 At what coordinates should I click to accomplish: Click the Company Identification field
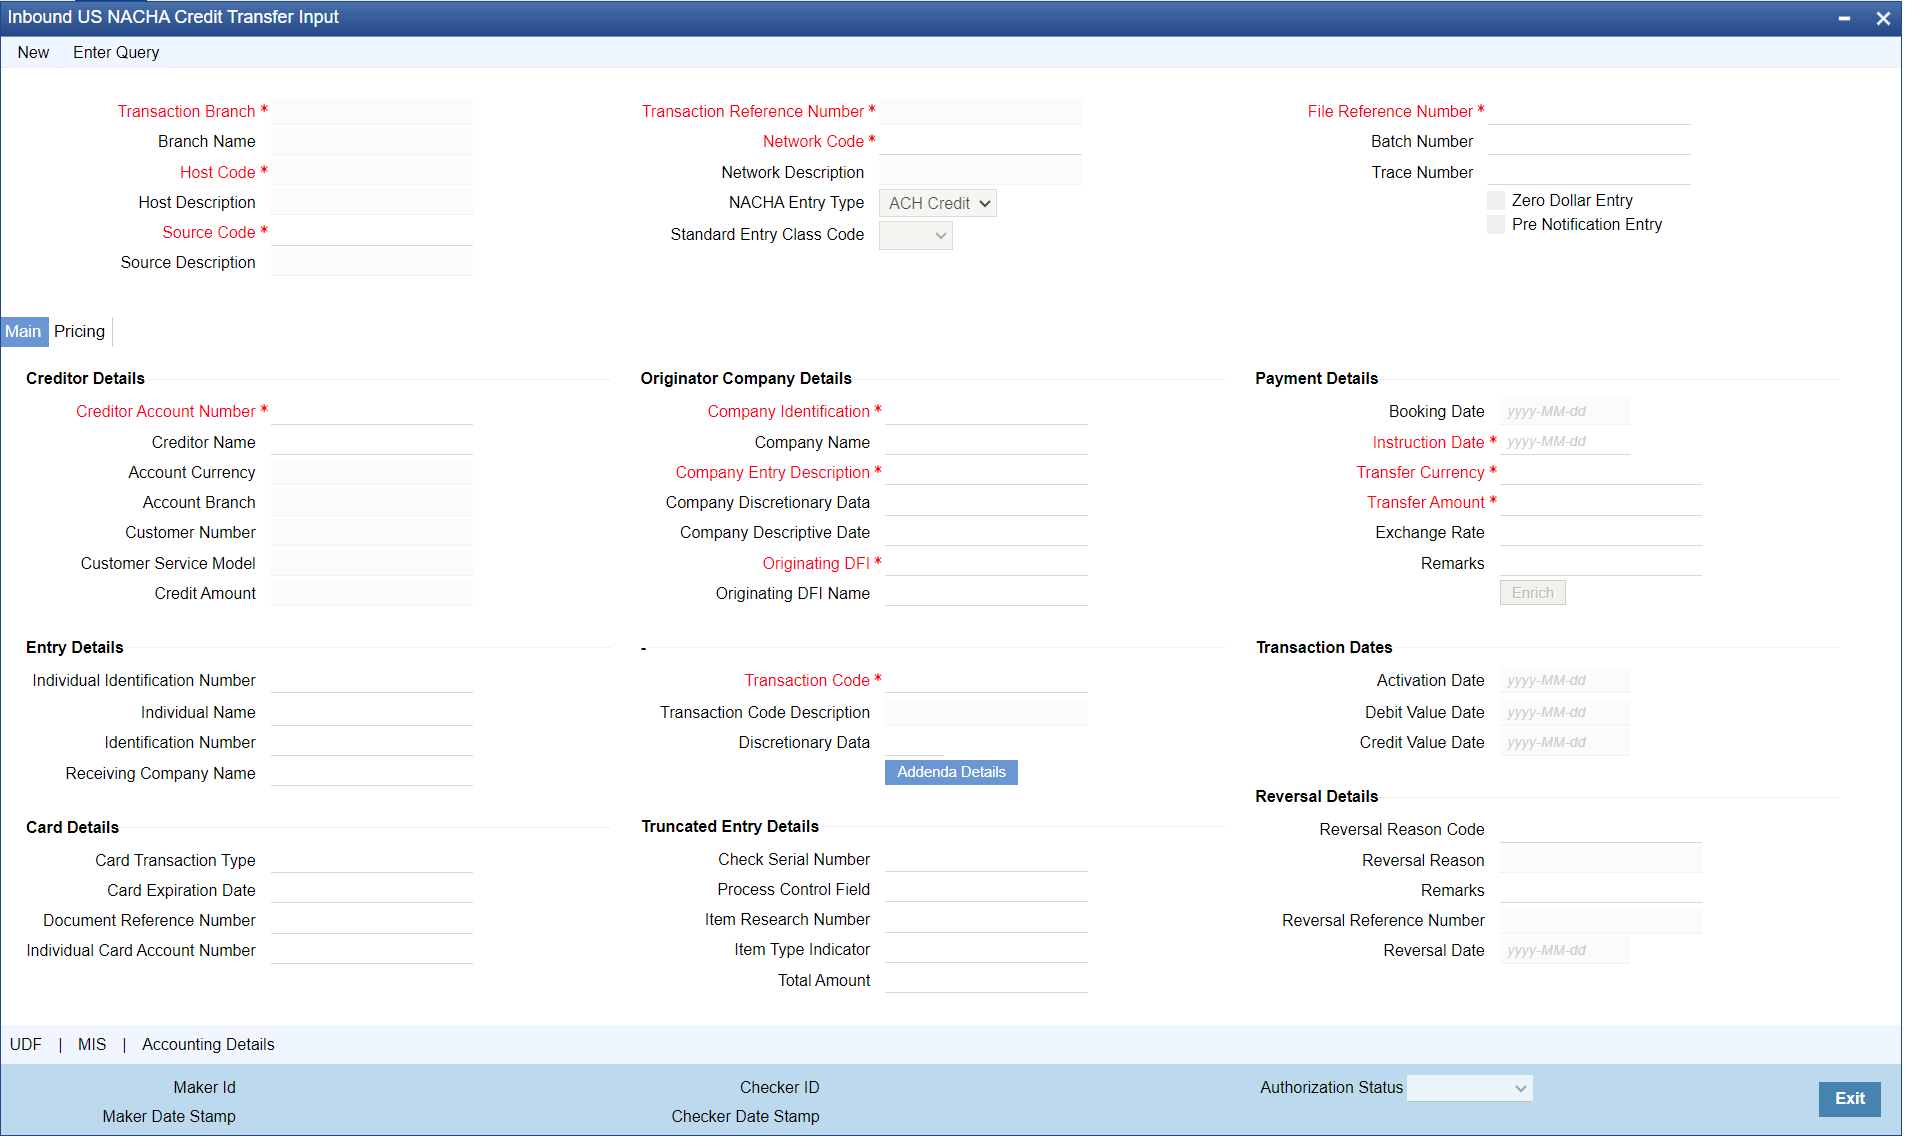point(987,412)
